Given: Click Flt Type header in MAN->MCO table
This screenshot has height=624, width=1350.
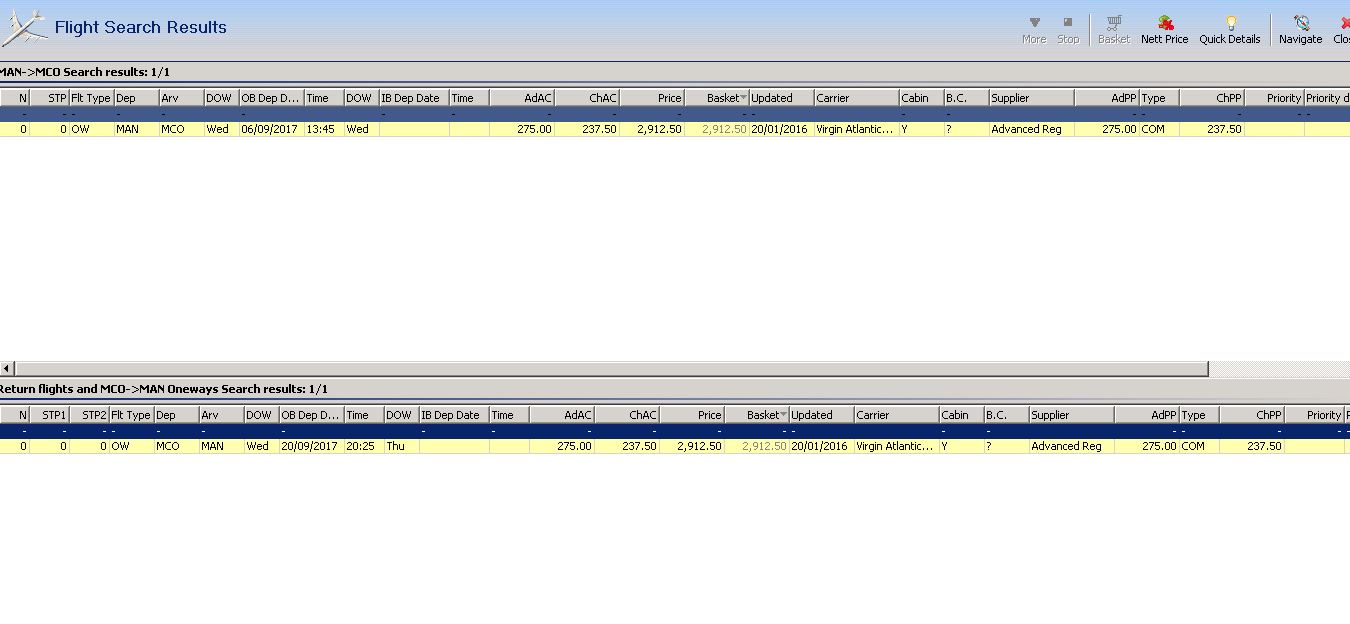Looking at the screenshot, I should click(91, 98).
